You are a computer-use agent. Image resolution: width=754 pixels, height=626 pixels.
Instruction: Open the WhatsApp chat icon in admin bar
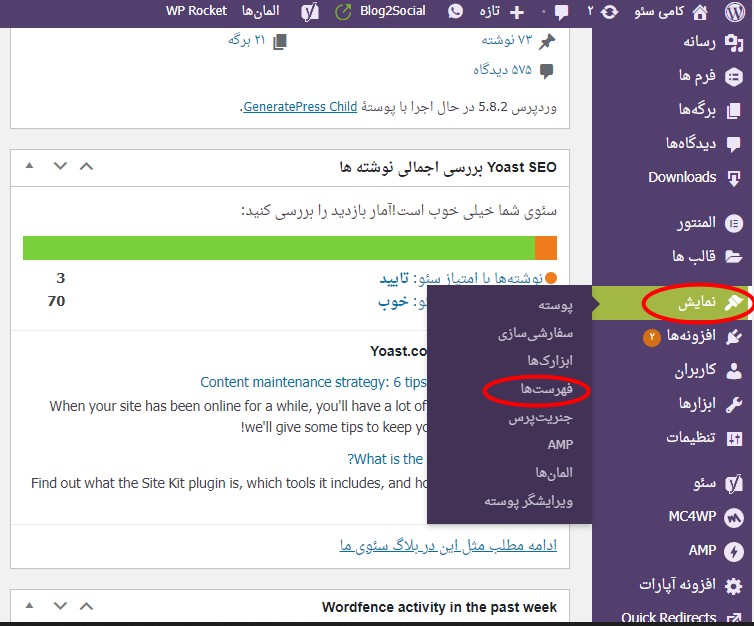[x=455, y=11]
